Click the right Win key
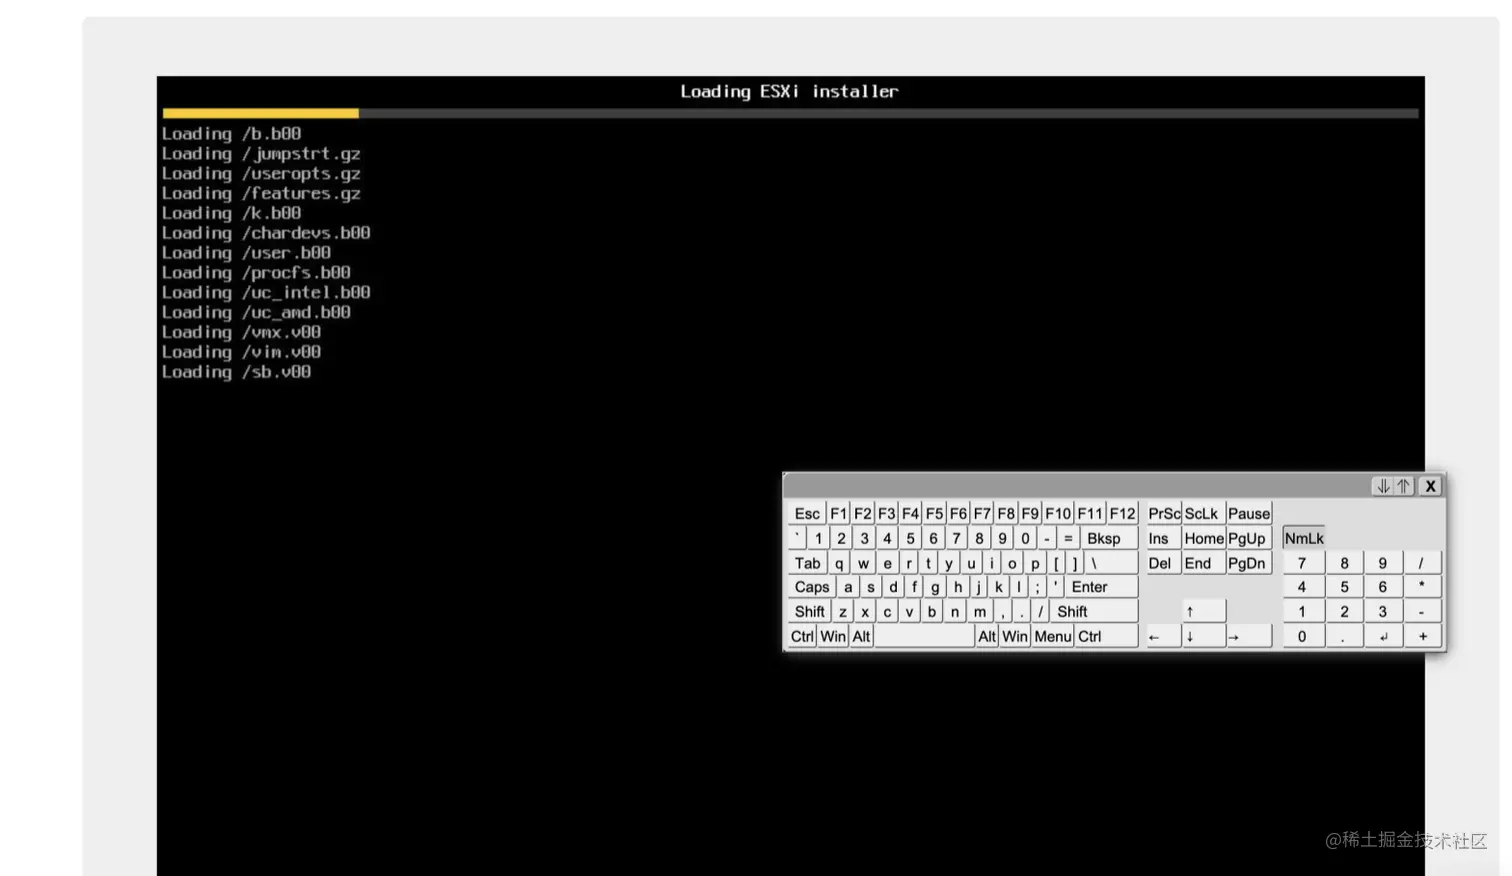The width and height of the screenshot is (1512, 876). [x=1015, y=636]
